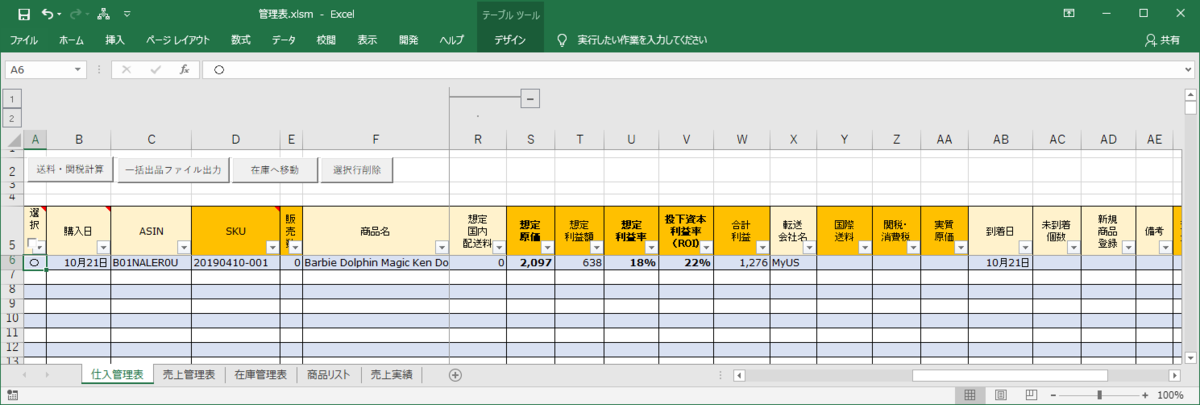Click the hierarchy chart icon in quick access toolbar
The image size is (1200, 405).
point(104,14)
